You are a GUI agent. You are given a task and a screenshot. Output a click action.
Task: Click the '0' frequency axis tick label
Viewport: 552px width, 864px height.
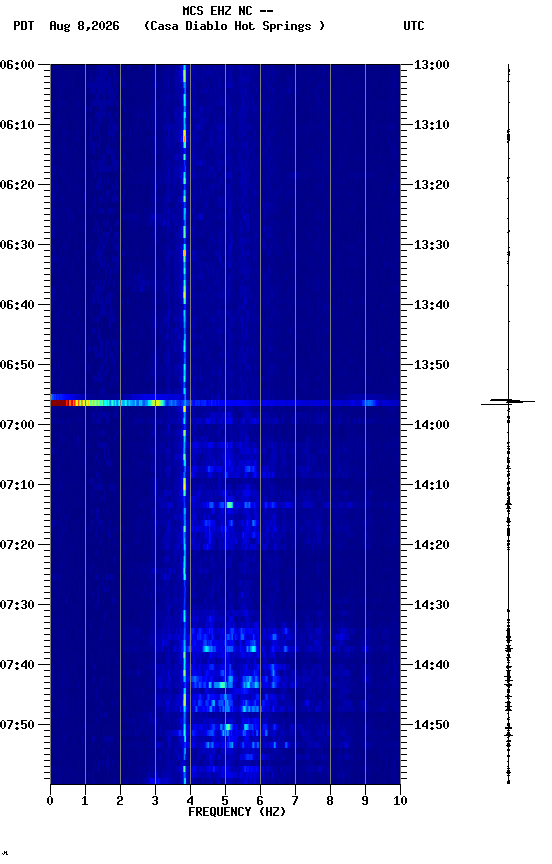click(x=50, y=801)
